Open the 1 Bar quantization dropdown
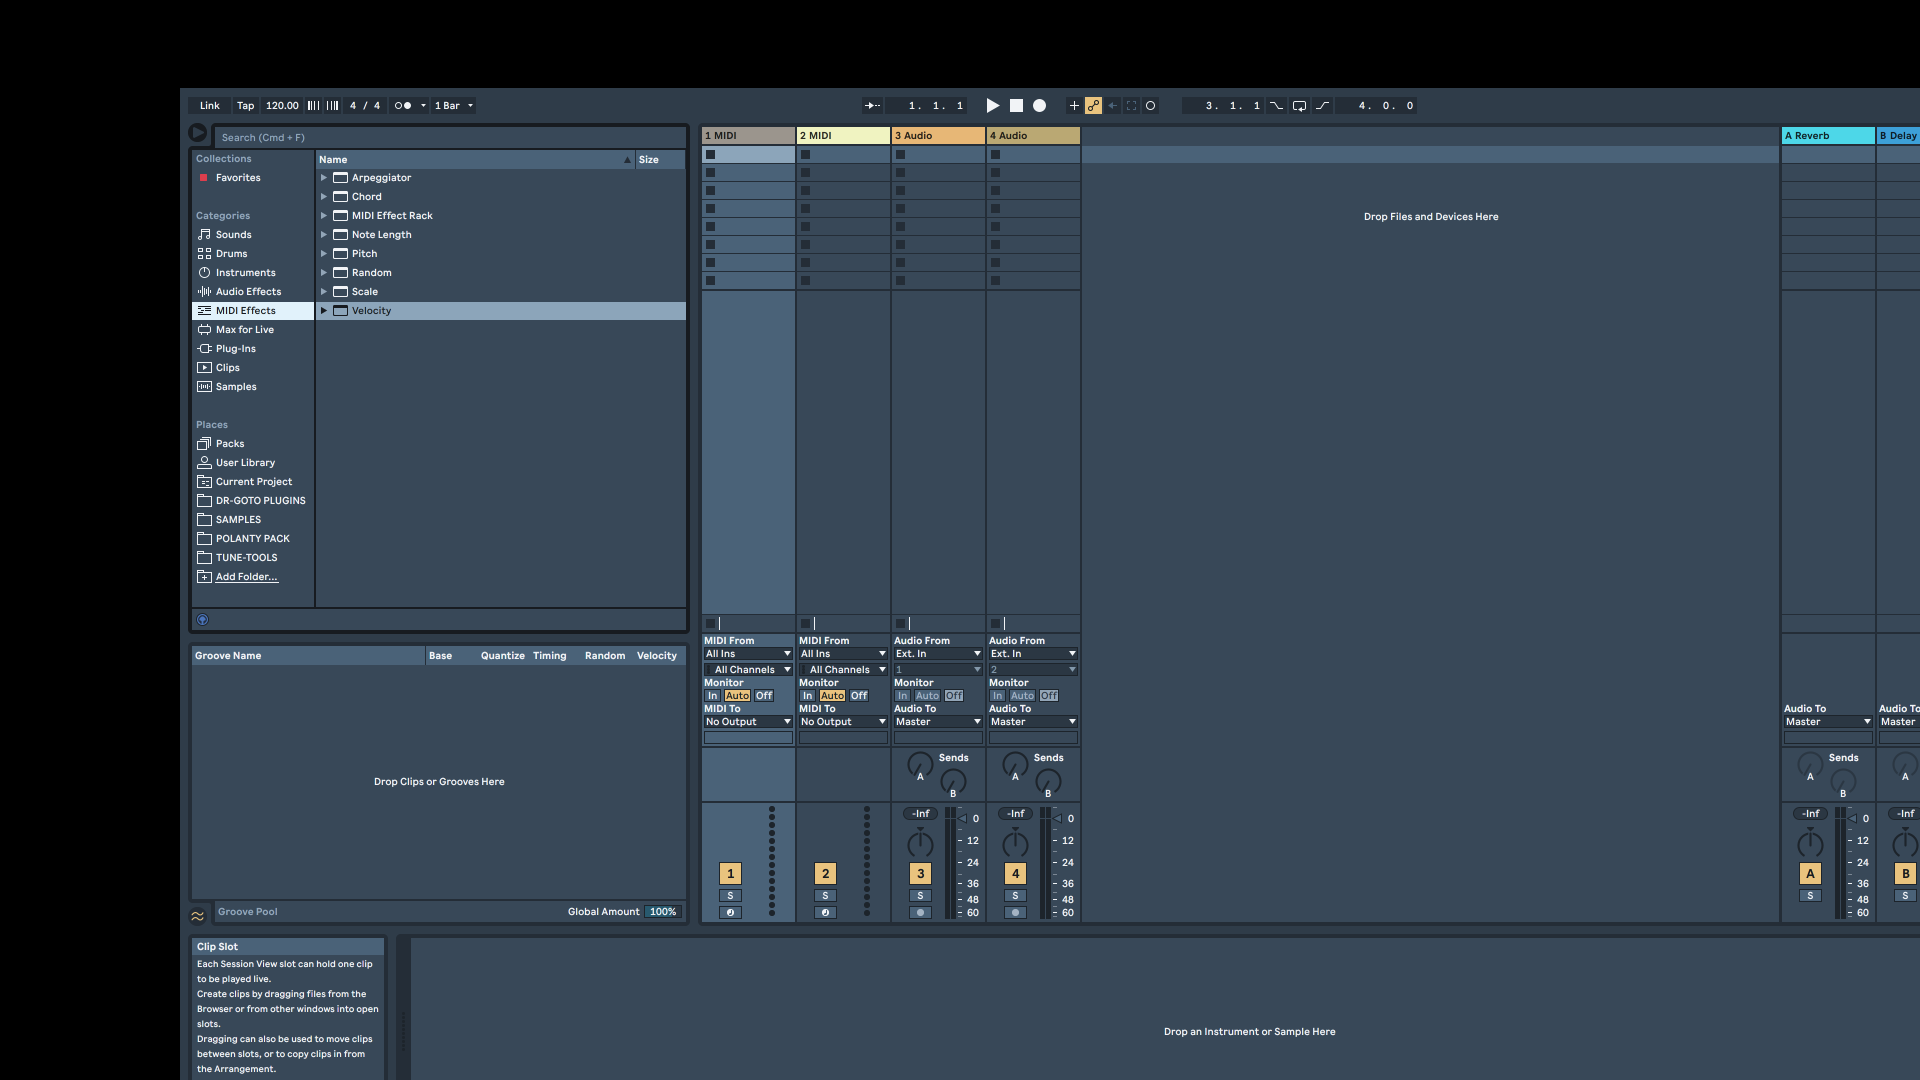This screenshot has height=1080, width=1920. (454, 105)
